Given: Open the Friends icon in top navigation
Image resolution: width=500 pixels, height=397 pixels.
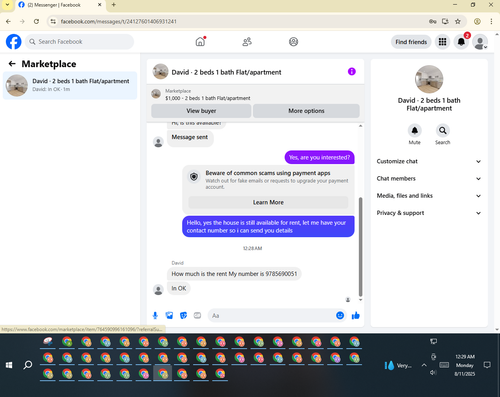Looking at the screenshot, I should 247,42.
